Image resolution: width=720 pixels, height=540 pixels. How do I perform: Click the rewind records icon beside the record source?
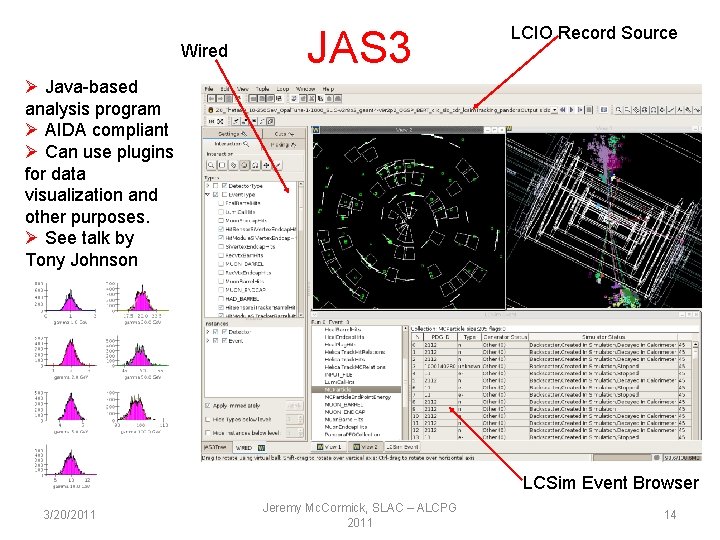point(562,110)
